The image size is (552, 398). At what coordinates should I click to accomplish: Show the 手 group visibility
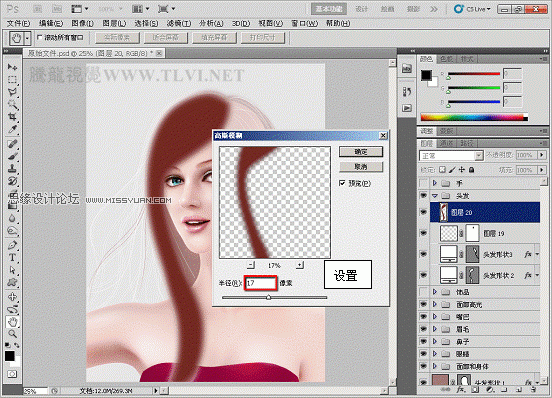click(x=424, y=183)
